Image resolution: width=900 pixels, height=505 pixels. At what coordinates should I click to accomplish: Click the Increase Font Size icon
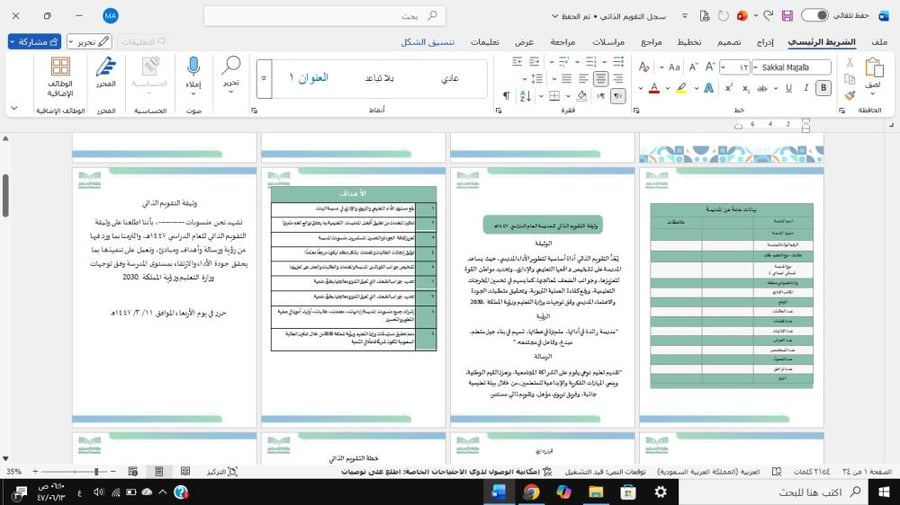click(x=710, y=67)
